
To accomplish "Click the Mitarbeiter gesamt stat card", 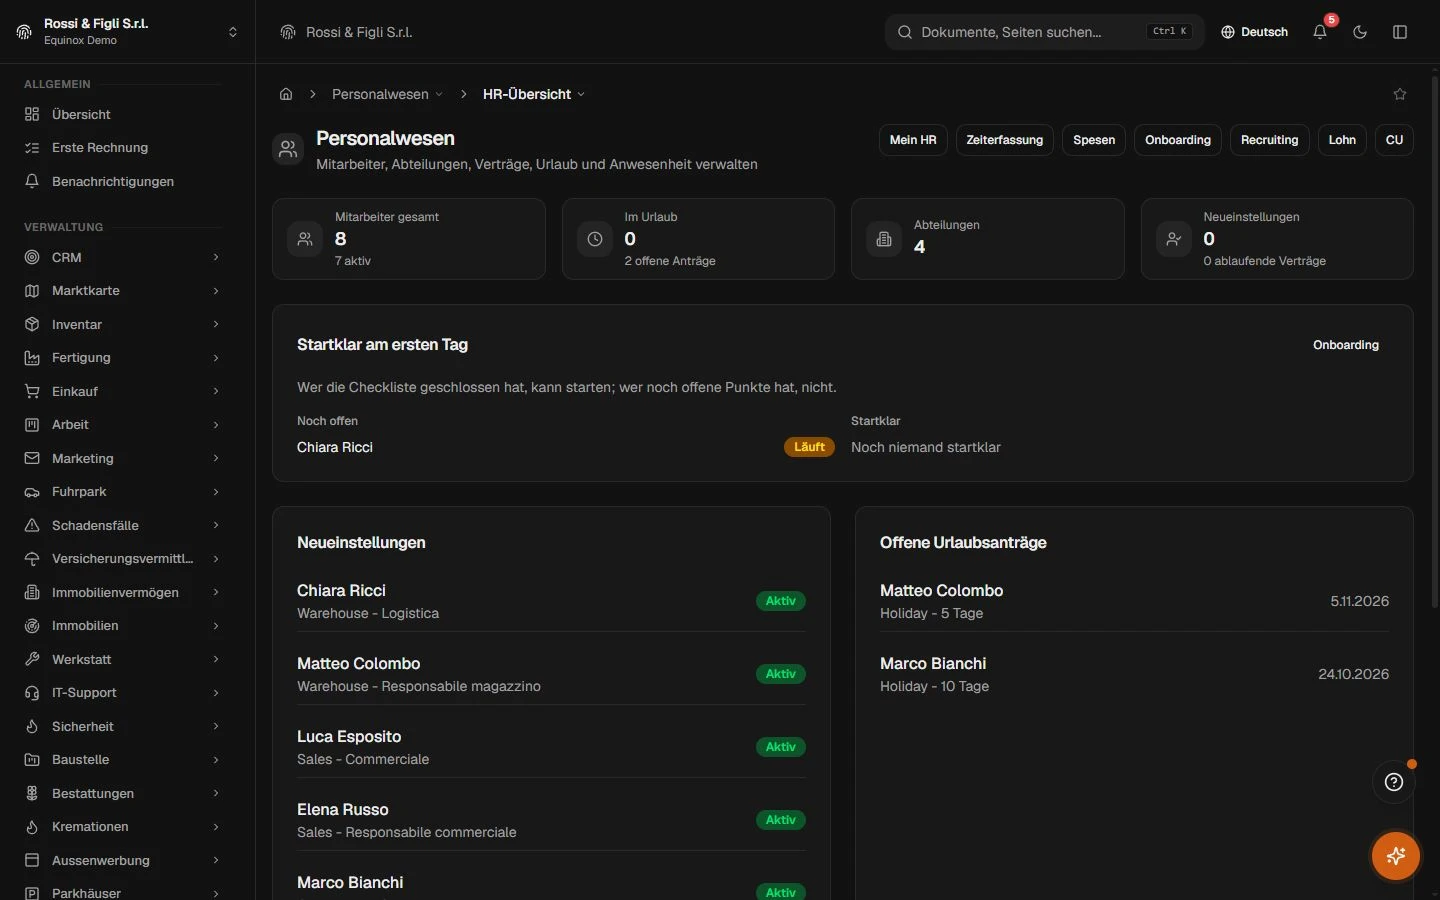I will tap(409, 239).
